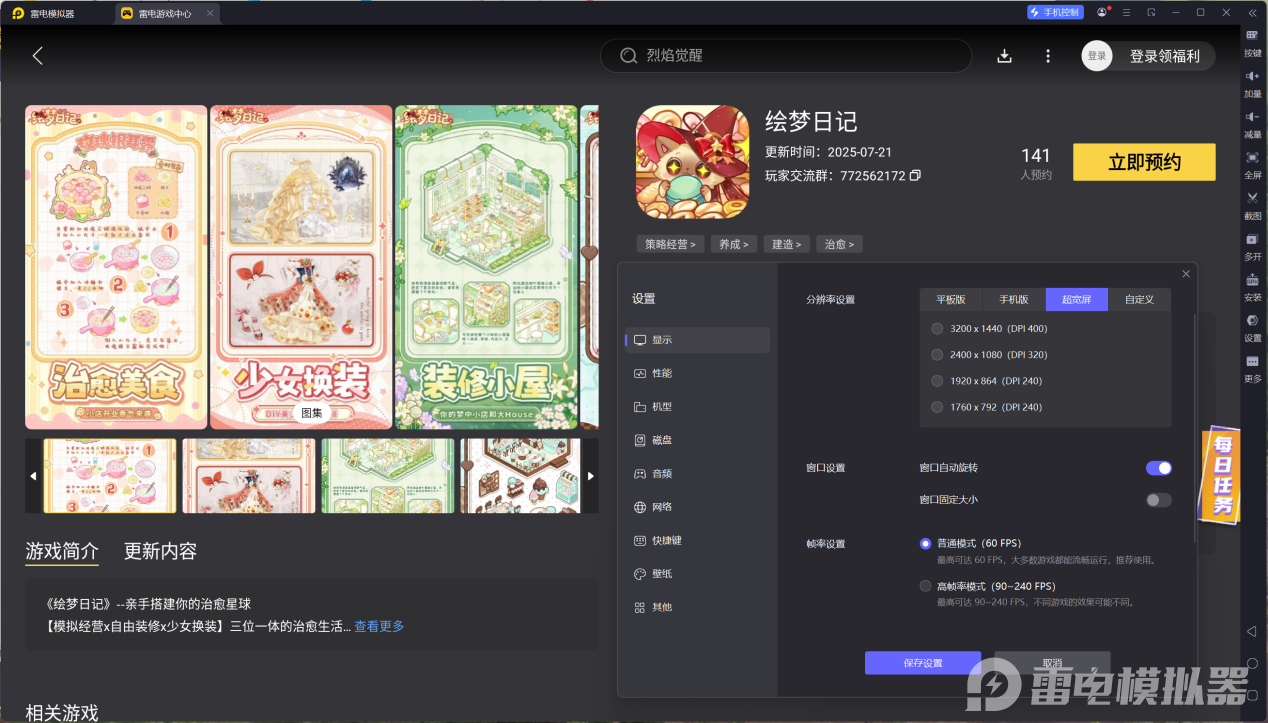Viewport: 1268px width, 723px height.
Task: Open the 游戏简介 tab
Action: coord(62,551)
